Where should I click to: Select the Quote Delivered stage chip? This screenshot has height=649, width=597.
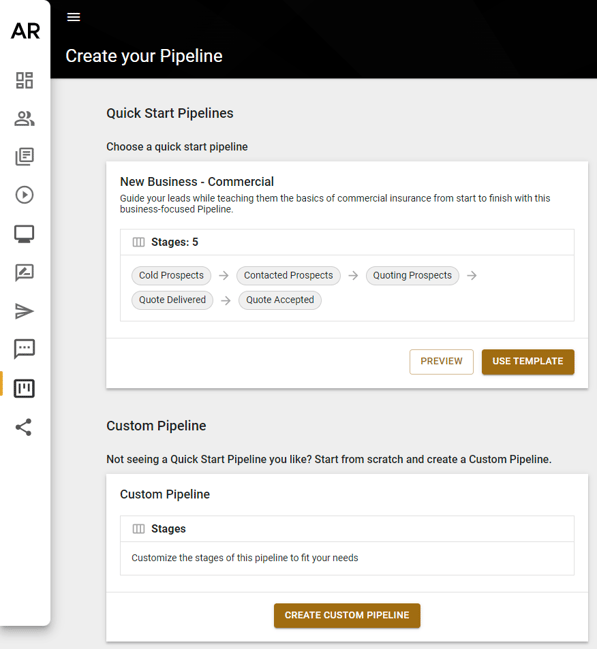(x=172, y=300)
